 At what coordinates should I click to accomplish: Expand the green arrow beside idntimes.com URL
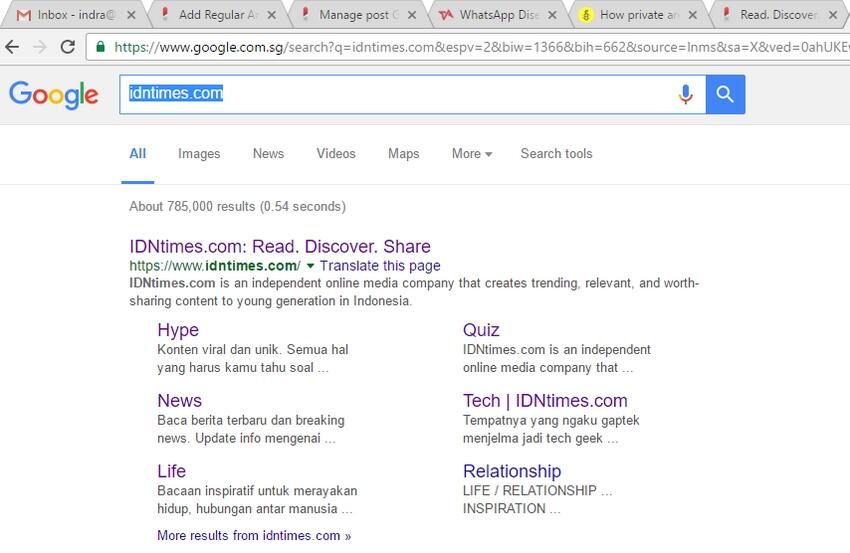click(x=310, y=266)
